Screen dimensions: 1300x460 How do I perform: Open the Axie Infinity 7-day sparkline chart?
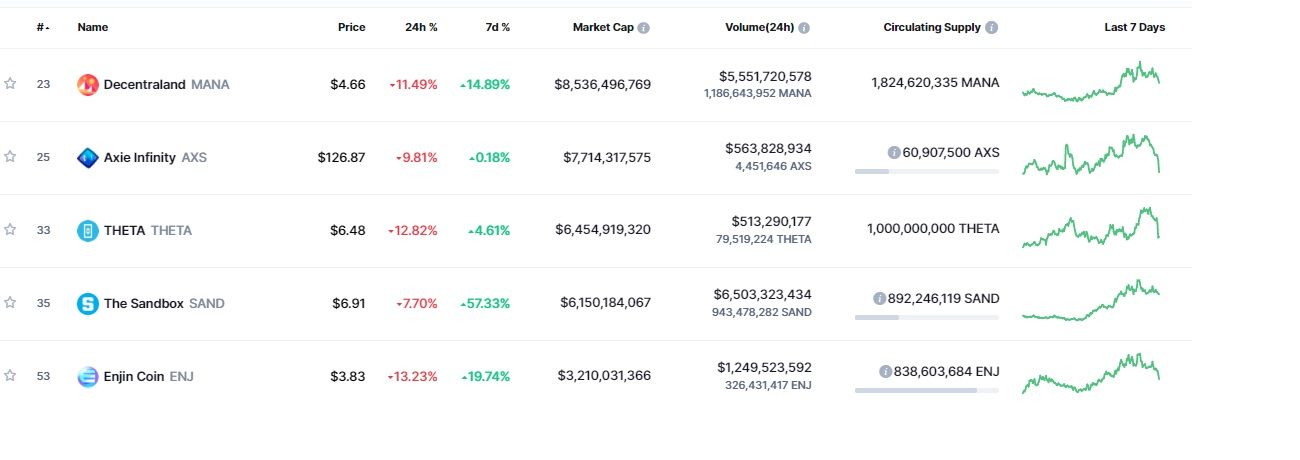click(x=1091, y=154)
